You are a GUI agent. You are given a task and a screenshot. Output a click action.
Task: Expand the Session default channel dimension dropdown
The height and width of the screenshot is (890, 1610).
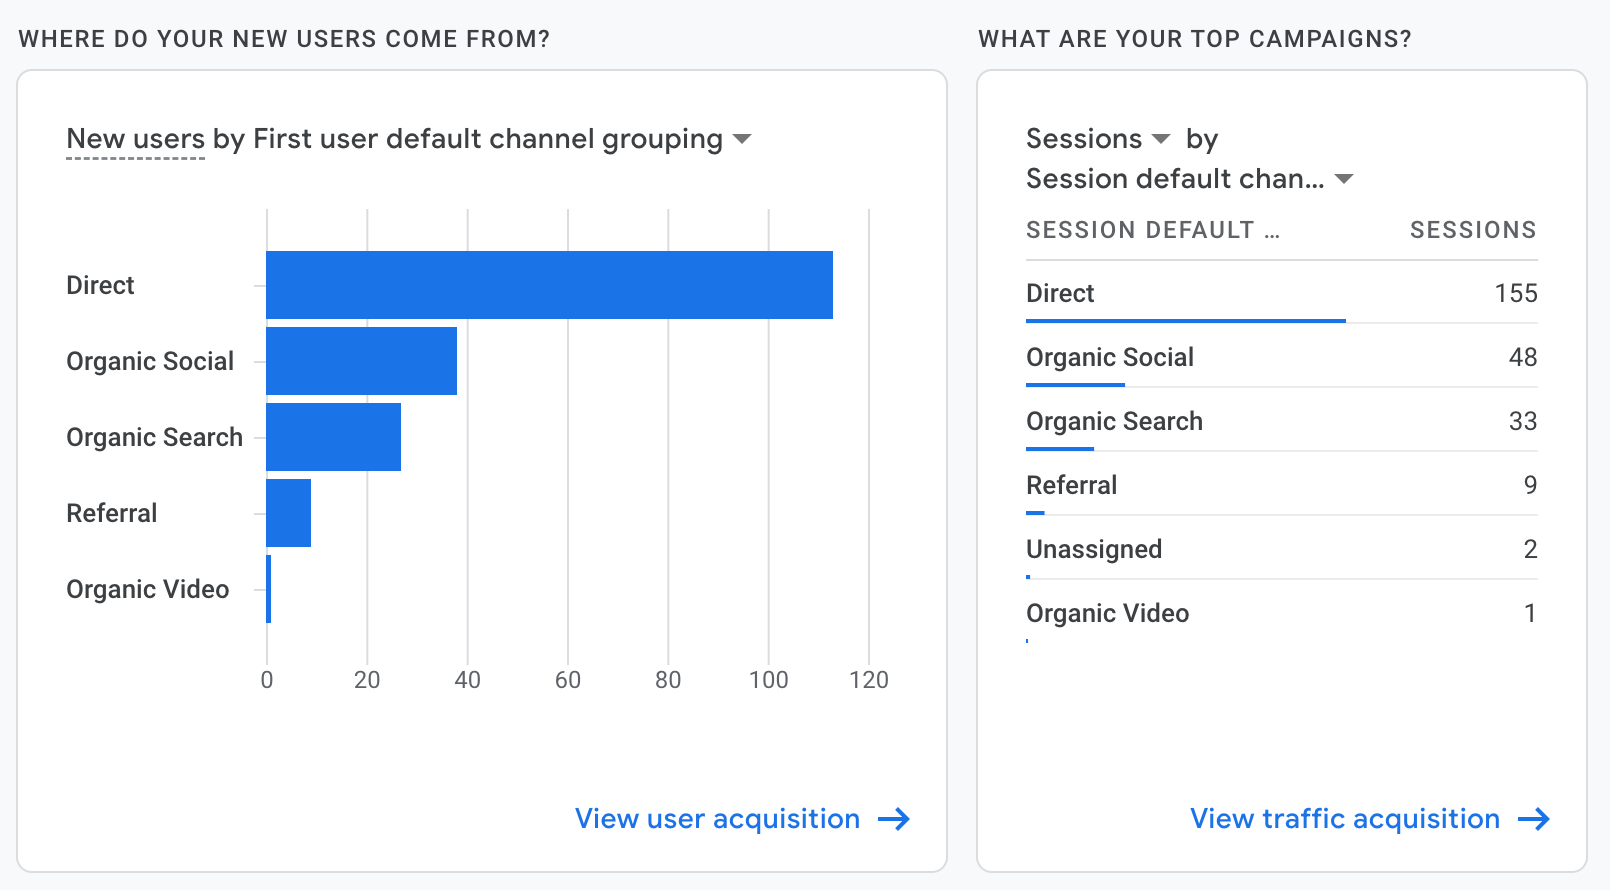[x=1344, y=179]
